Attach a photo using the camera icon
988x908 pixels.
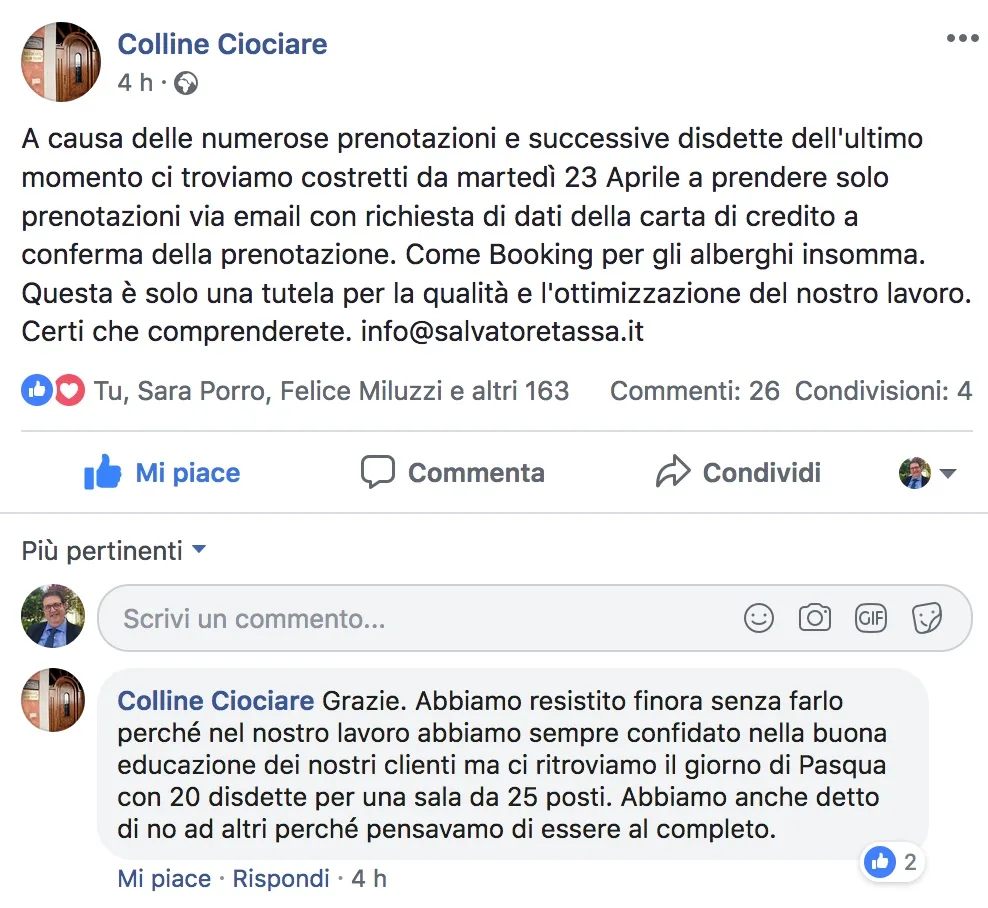click(815, 618)
